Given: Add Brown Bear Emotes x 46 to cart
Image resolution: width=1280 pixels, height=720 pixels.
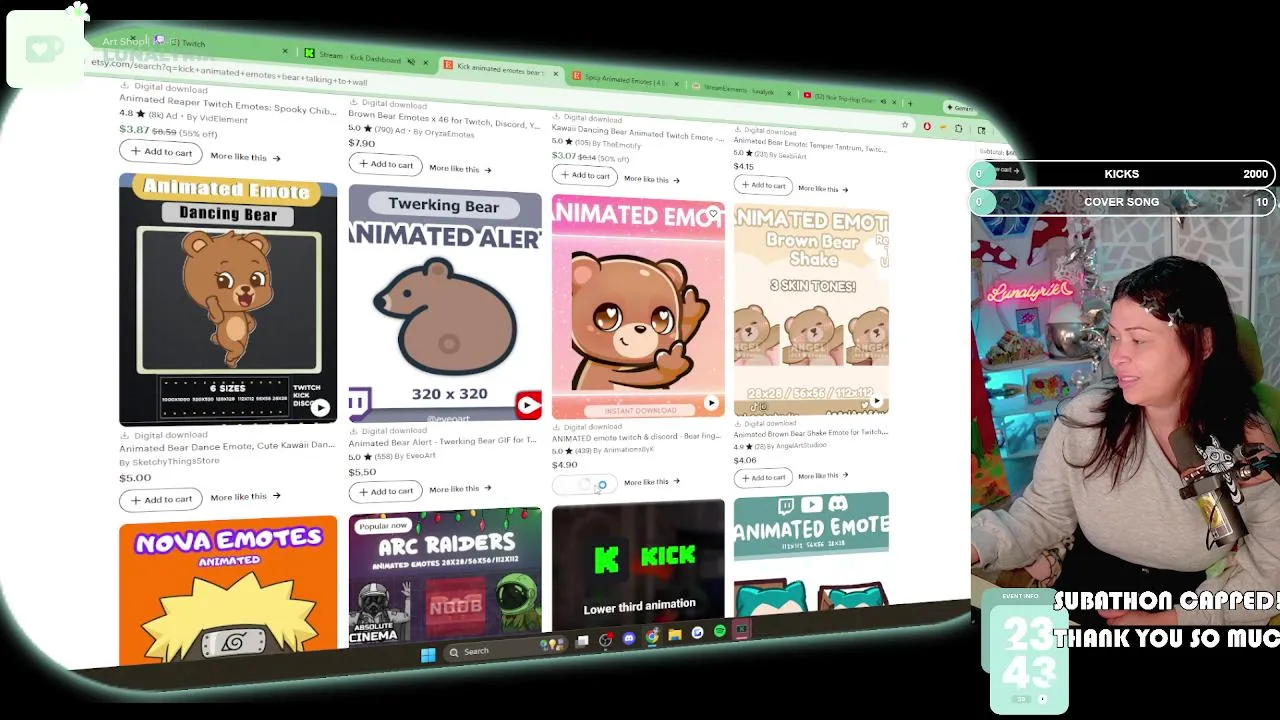Looking at the screenshot, I should pyautogui.click(x=385, y=164).
